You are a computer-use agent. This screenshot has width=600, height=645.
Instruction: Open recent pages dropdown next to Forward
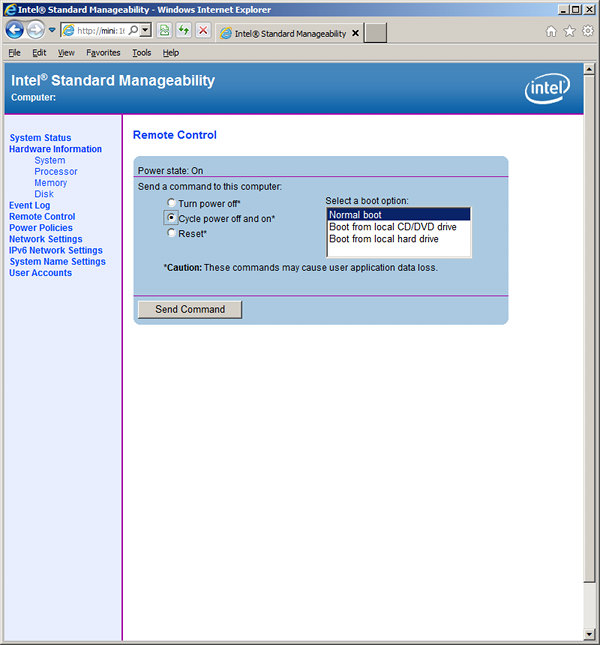52,30
